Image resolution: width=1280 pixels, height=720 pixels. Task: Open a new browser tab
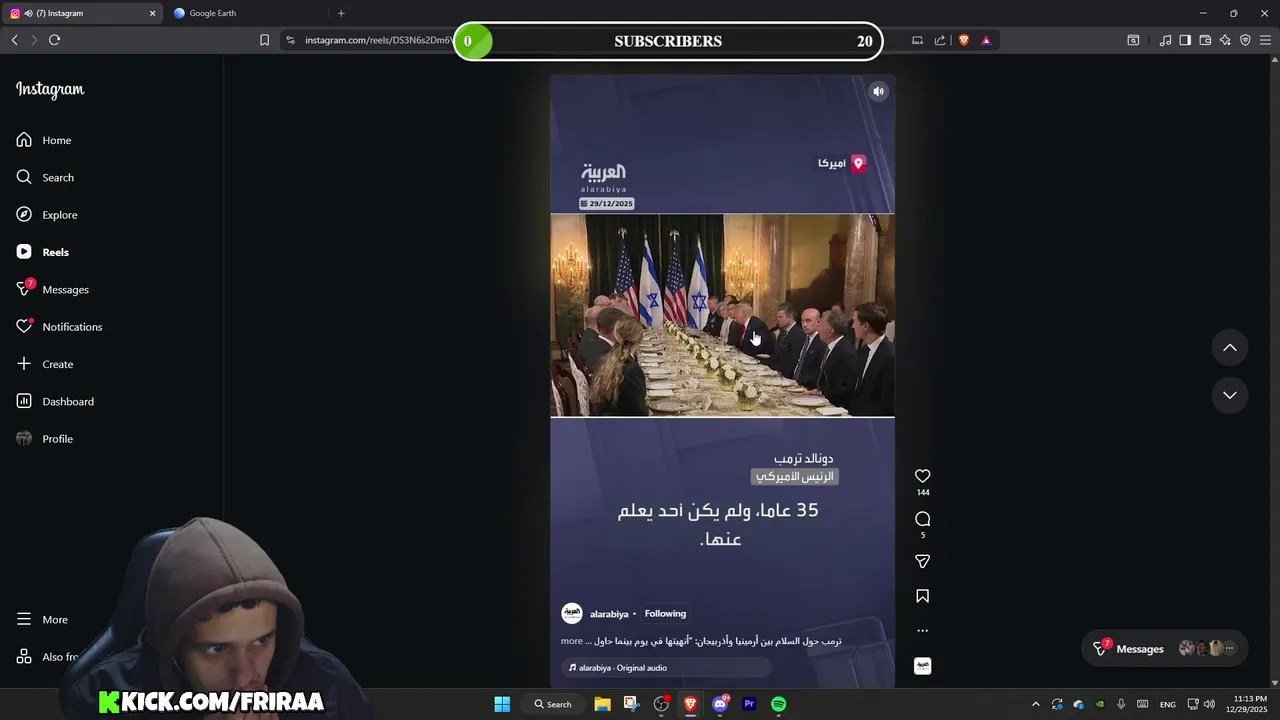(341, 13)
